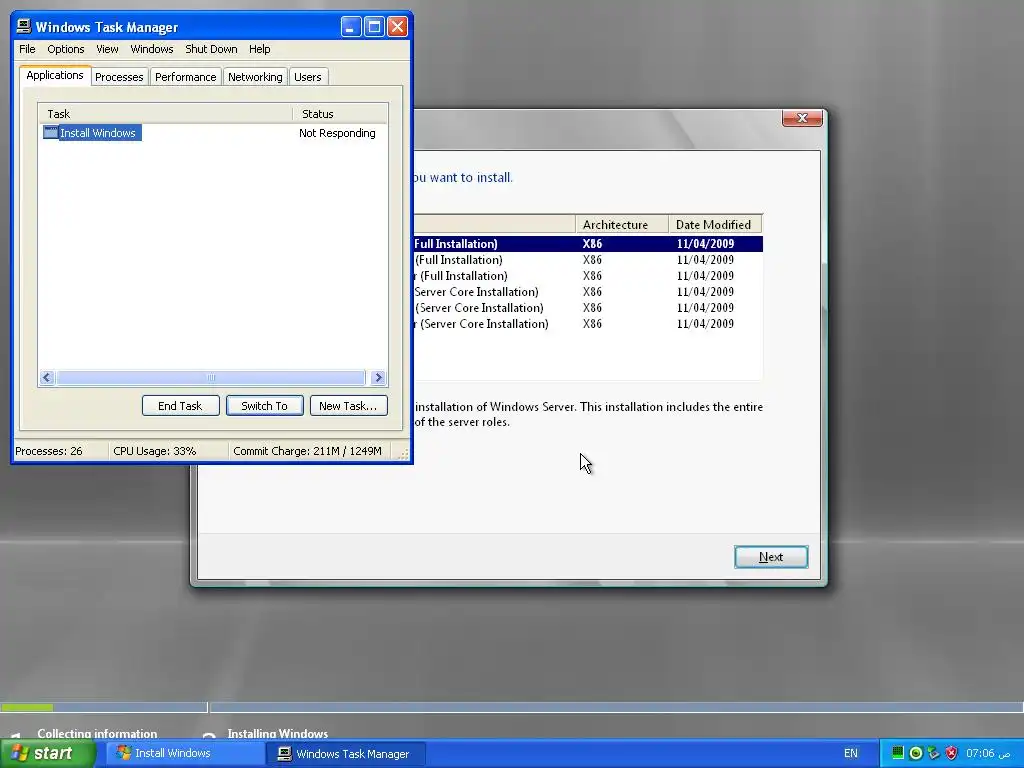Viewport: 1024px width, 768px height.
Task: Select the Install Windows task row
Action: (213, 133)
